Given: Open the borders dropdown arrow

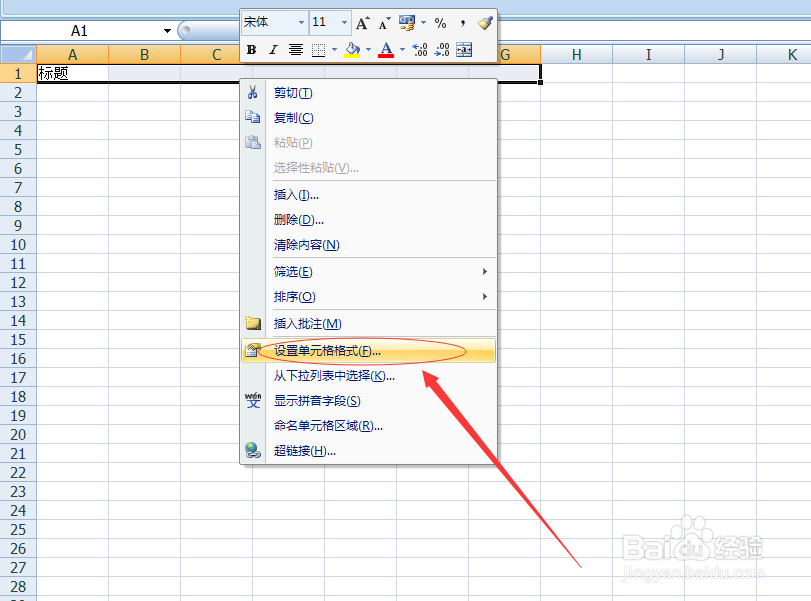Looking at the screenshot, I should coord(334,49).
